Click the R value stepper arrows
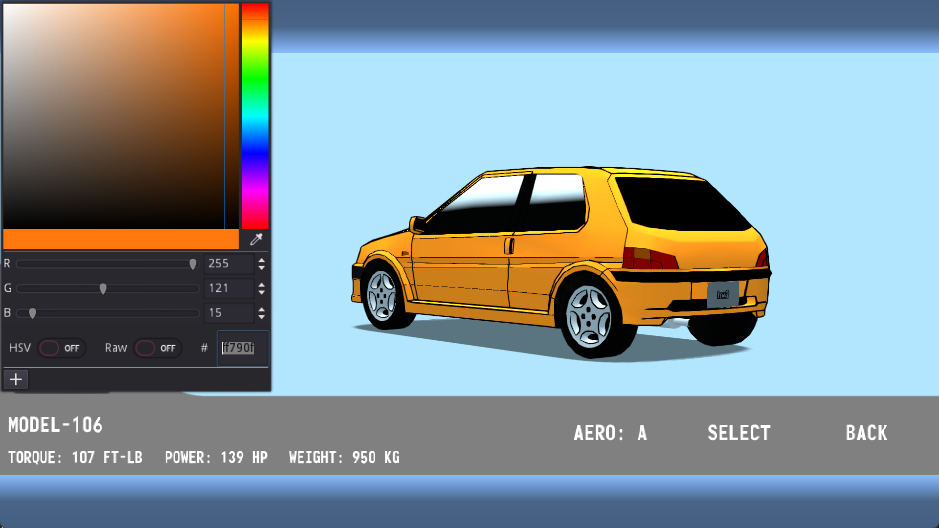The width and height of the screenshot is (939, 528). pos(261,264)
